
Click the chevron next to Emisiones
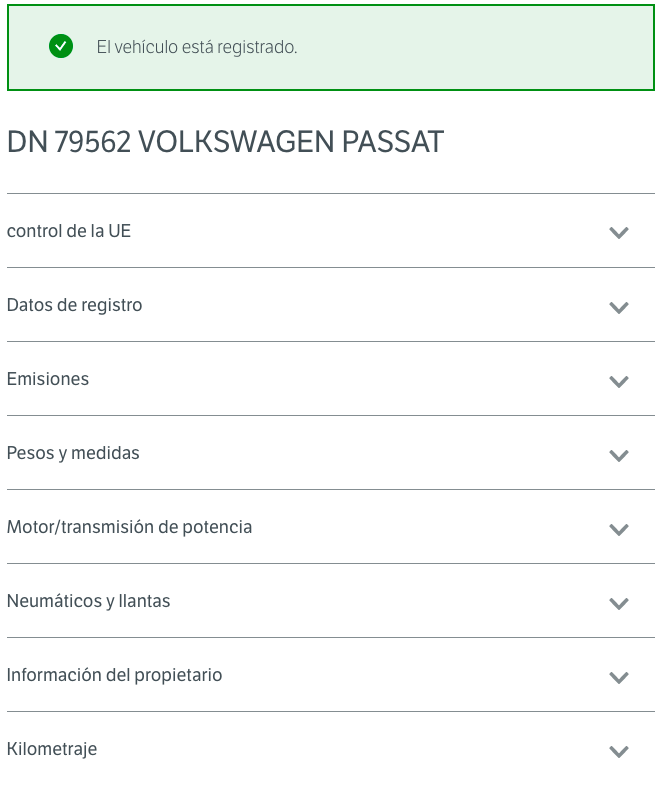coord(618,381)
